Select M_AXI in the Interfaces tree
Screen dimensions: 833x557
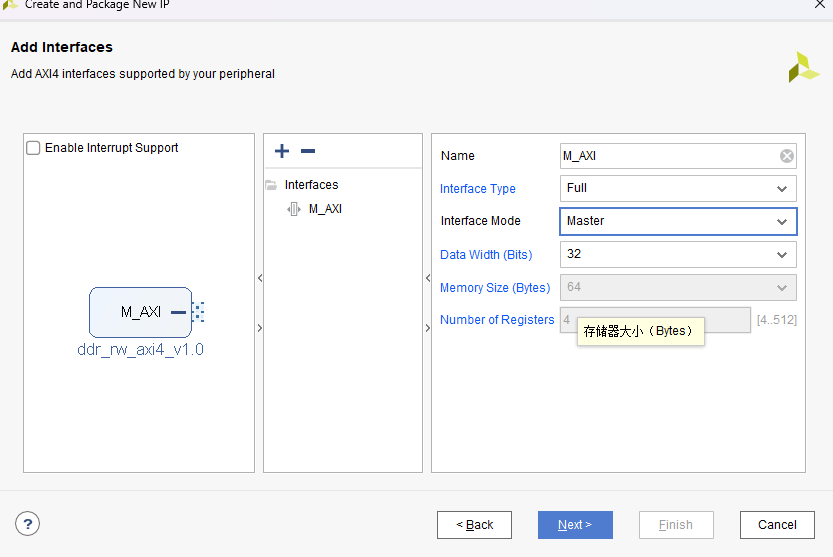tap(325, 209)
